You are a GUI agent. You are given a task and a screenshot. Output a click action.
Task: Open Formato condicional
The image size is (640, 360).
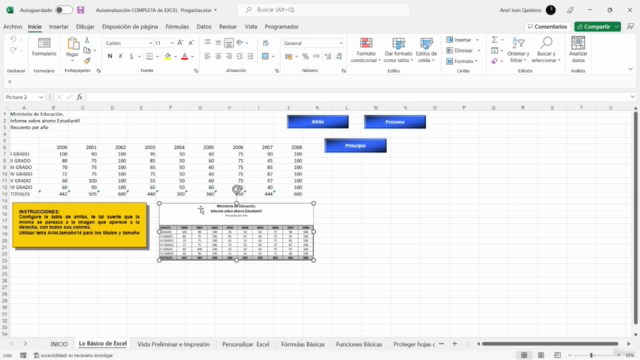click(366, 50)
